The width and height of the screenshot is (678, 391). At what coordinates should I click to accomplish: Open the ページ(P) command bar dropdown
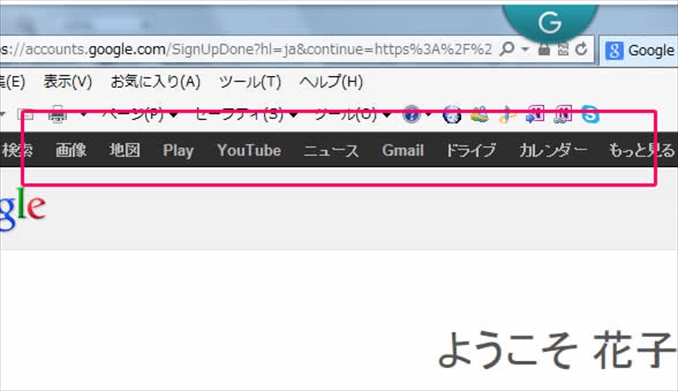click(x=140, y=115)
